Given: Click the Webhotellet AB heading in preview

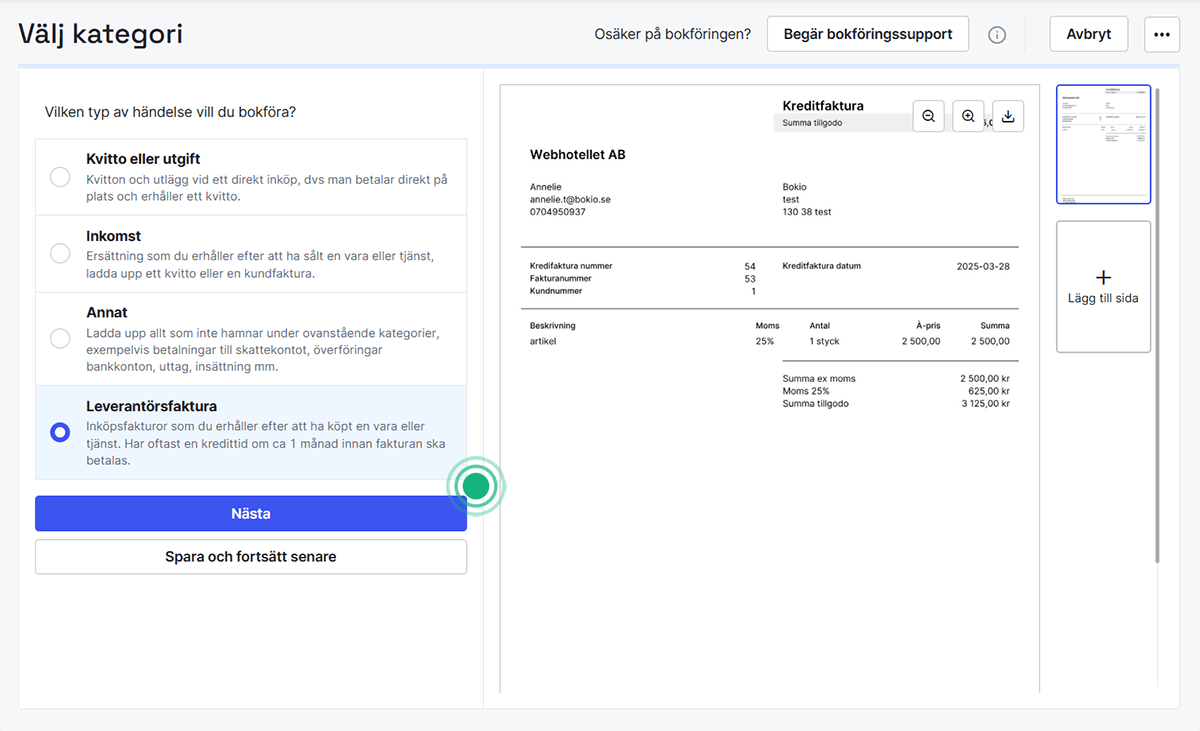Looking at the screenshot, I should pos(578,154).
